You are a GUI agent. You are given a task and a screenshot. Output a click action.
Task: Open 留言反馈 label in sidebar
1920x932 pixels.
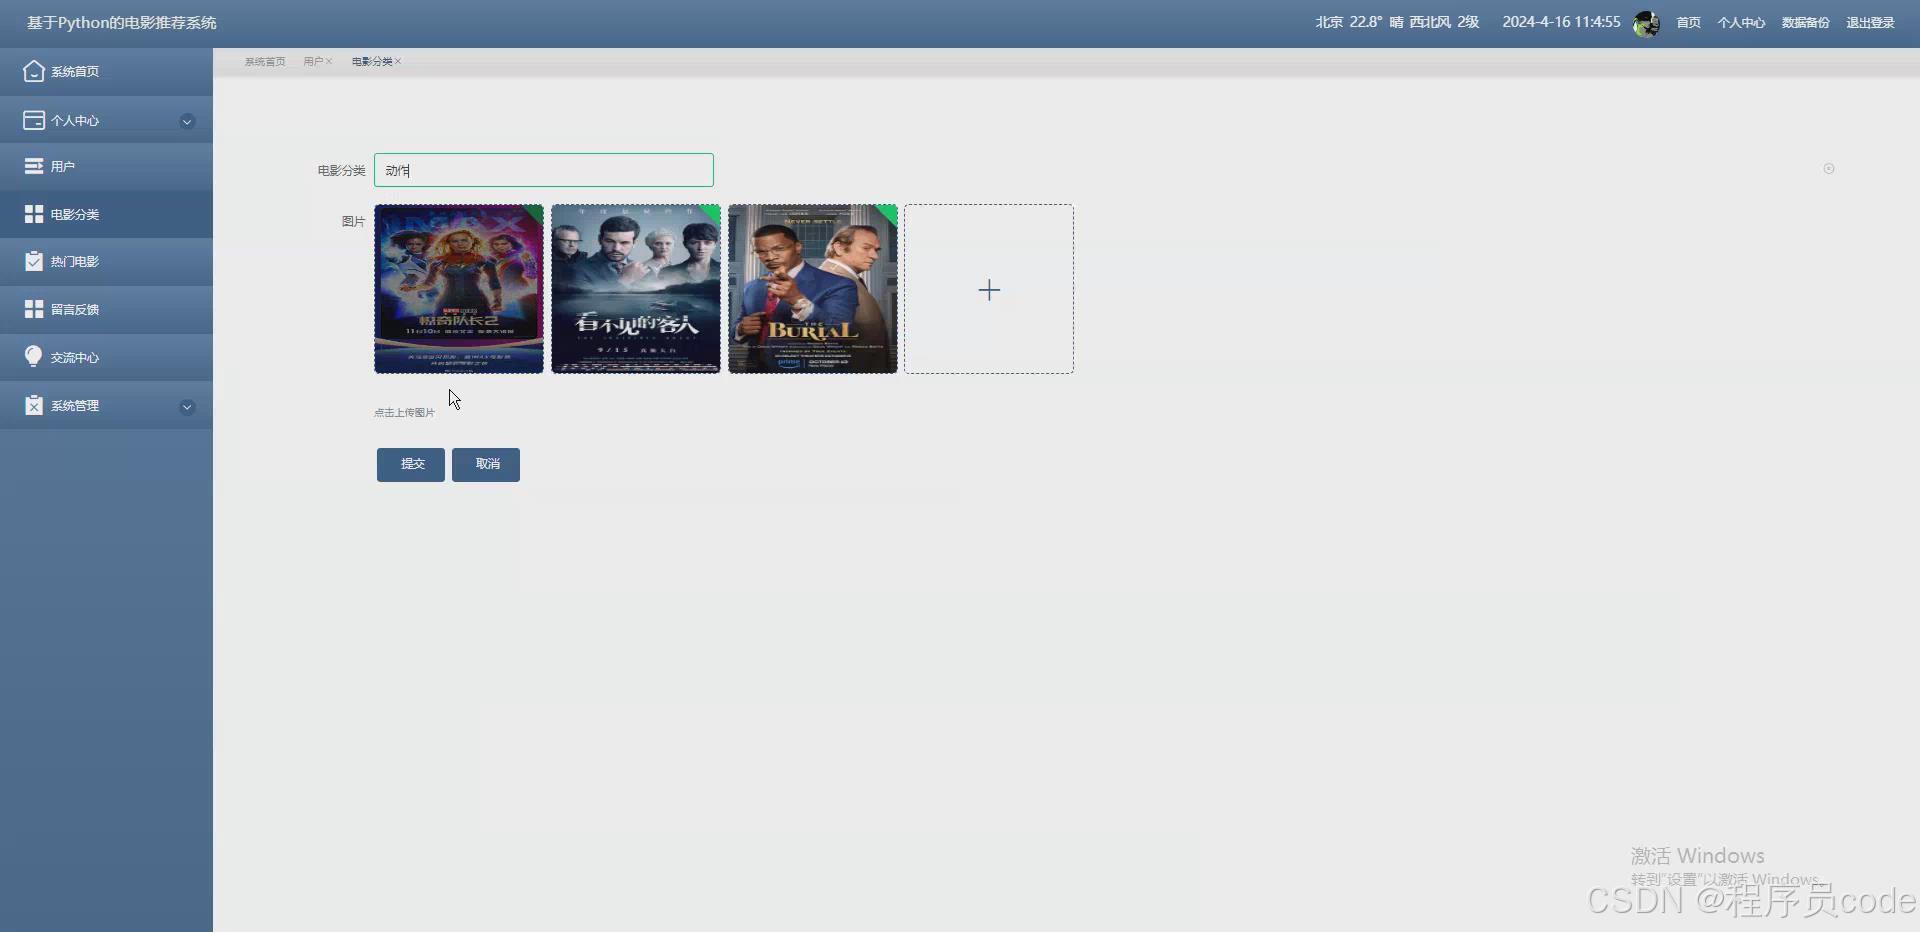click(75, 310)
